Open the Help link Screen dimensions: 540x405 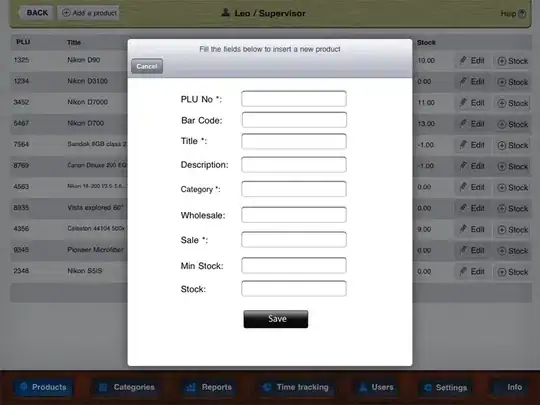(513, 14)
